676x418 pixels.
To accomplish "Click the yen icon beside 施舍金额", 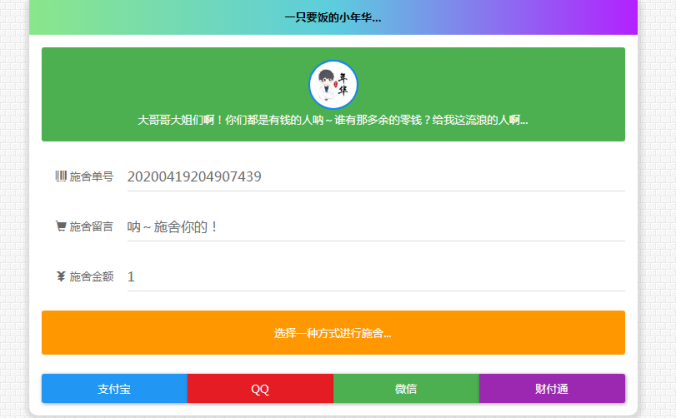I will tap(61, 276).
